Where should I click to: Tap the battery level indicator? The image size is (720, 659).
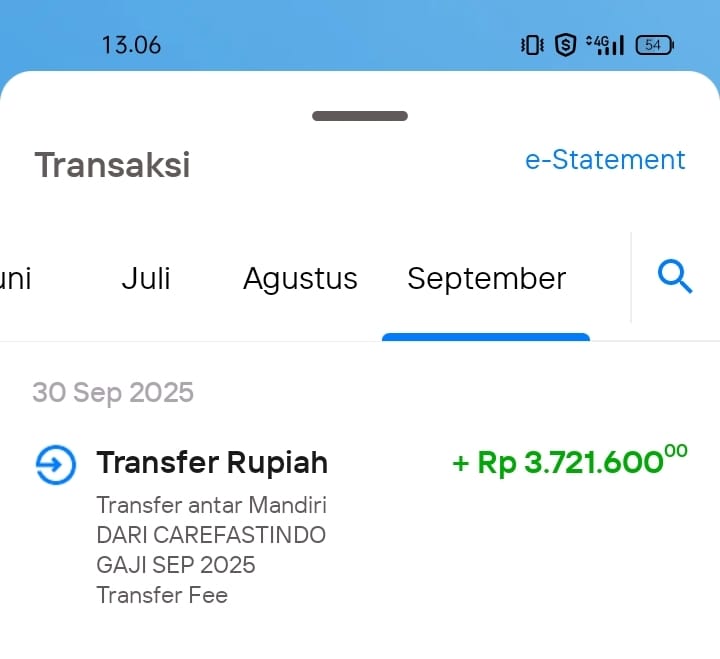pyautogui.click(x=655, y=45)
